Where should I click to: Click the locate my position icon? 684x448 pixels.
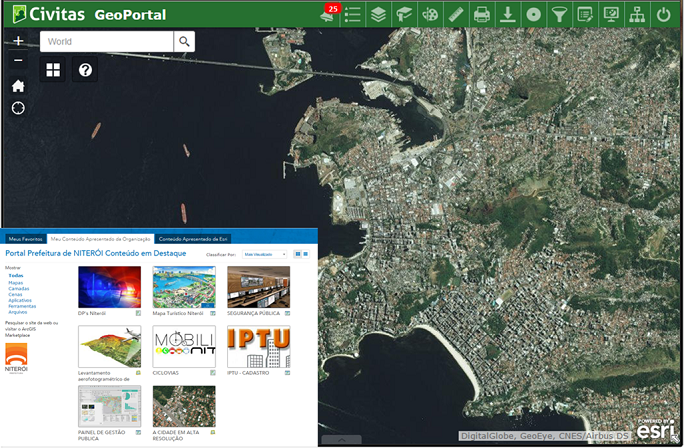pos(18,108)
